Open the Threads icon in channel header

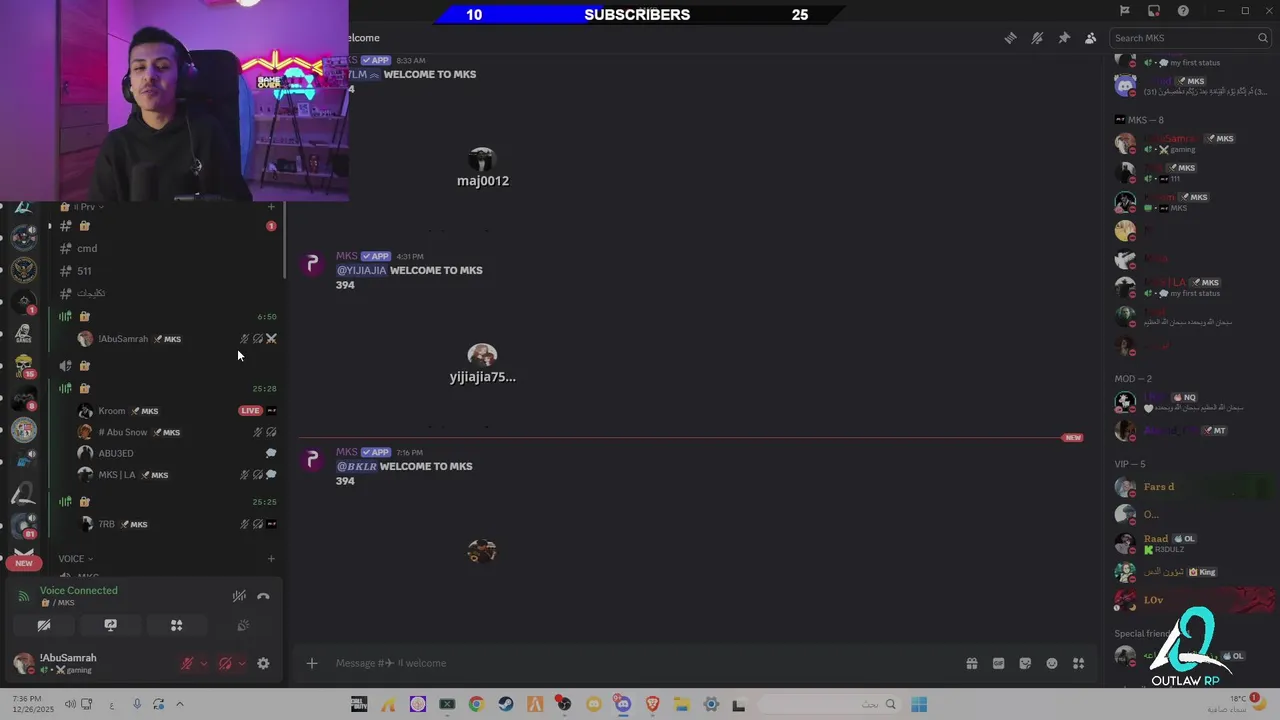tap(1011, 38)
